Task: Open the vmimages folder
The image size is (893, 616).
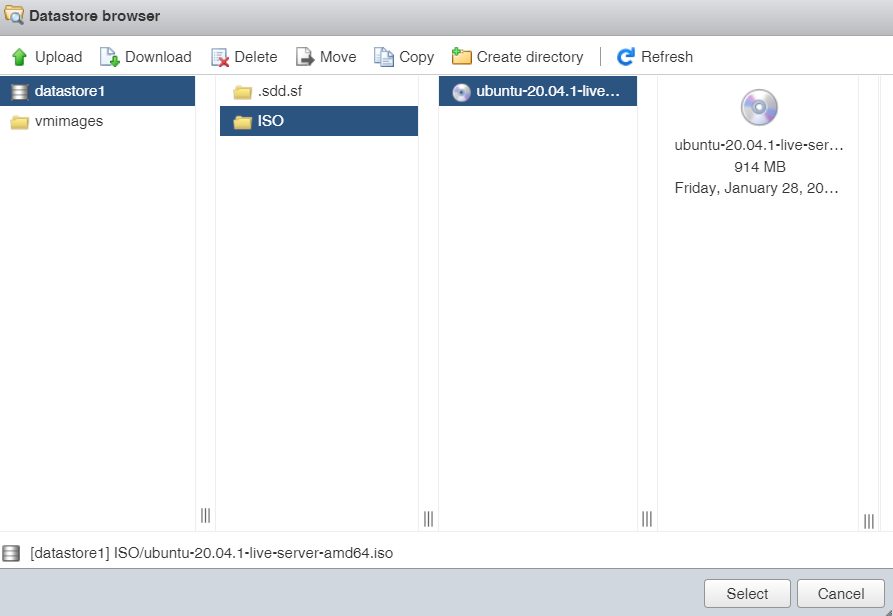Action: pos(68,122)
